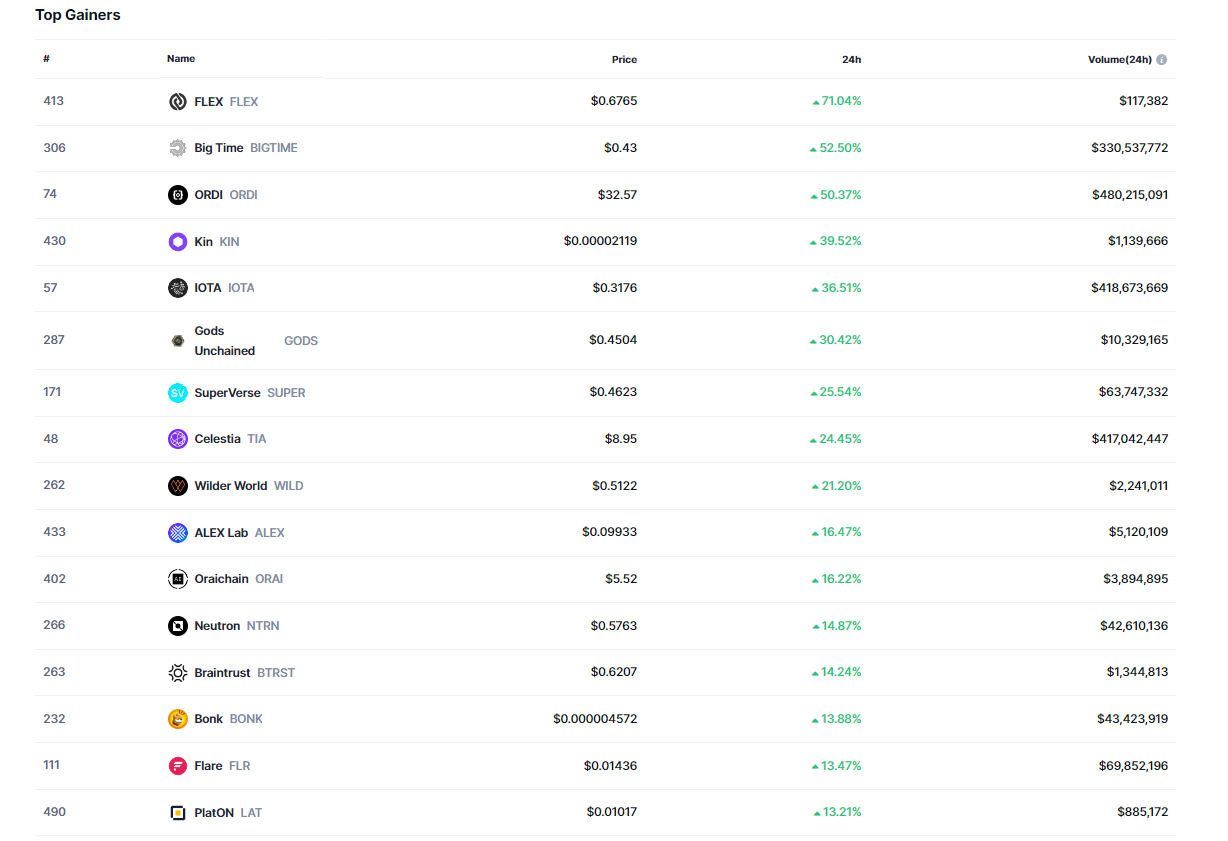Click the $330,537,772 volume cell
1228x841 pixels.
pos(1130,148)
